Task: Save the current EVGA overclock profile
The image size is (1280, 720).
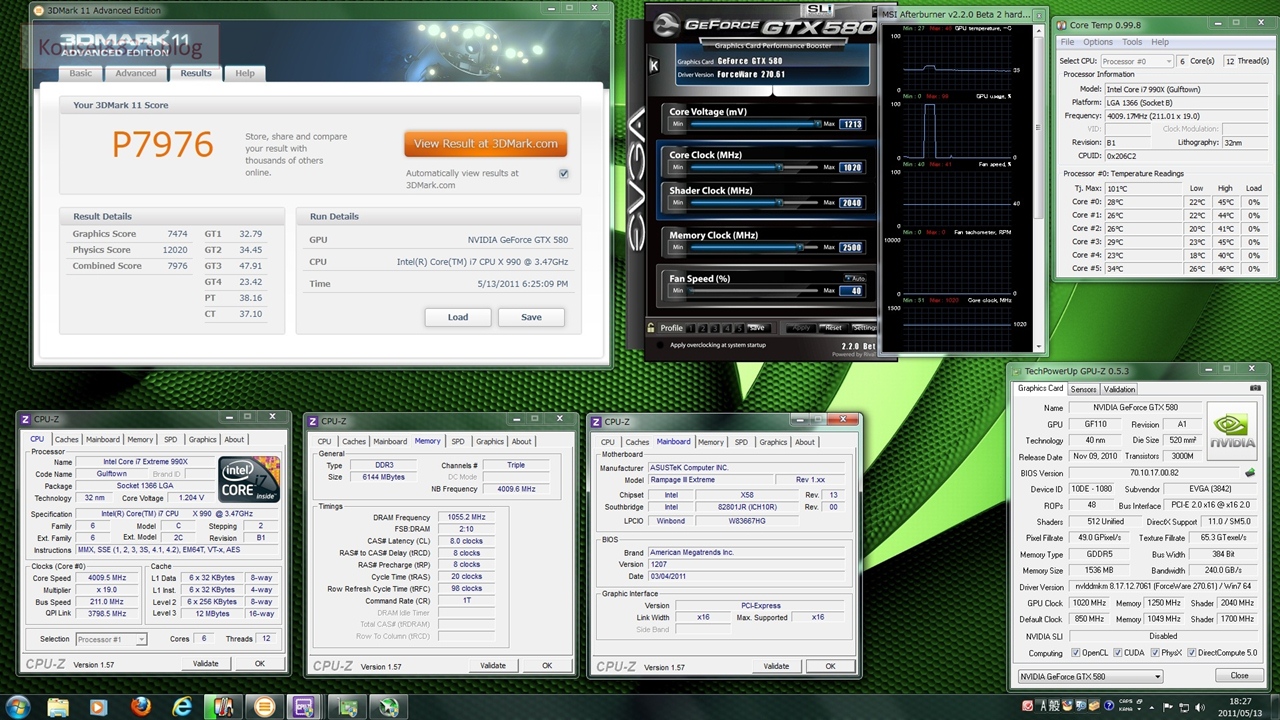Action: pyautogui.click(x=757, y=328)
